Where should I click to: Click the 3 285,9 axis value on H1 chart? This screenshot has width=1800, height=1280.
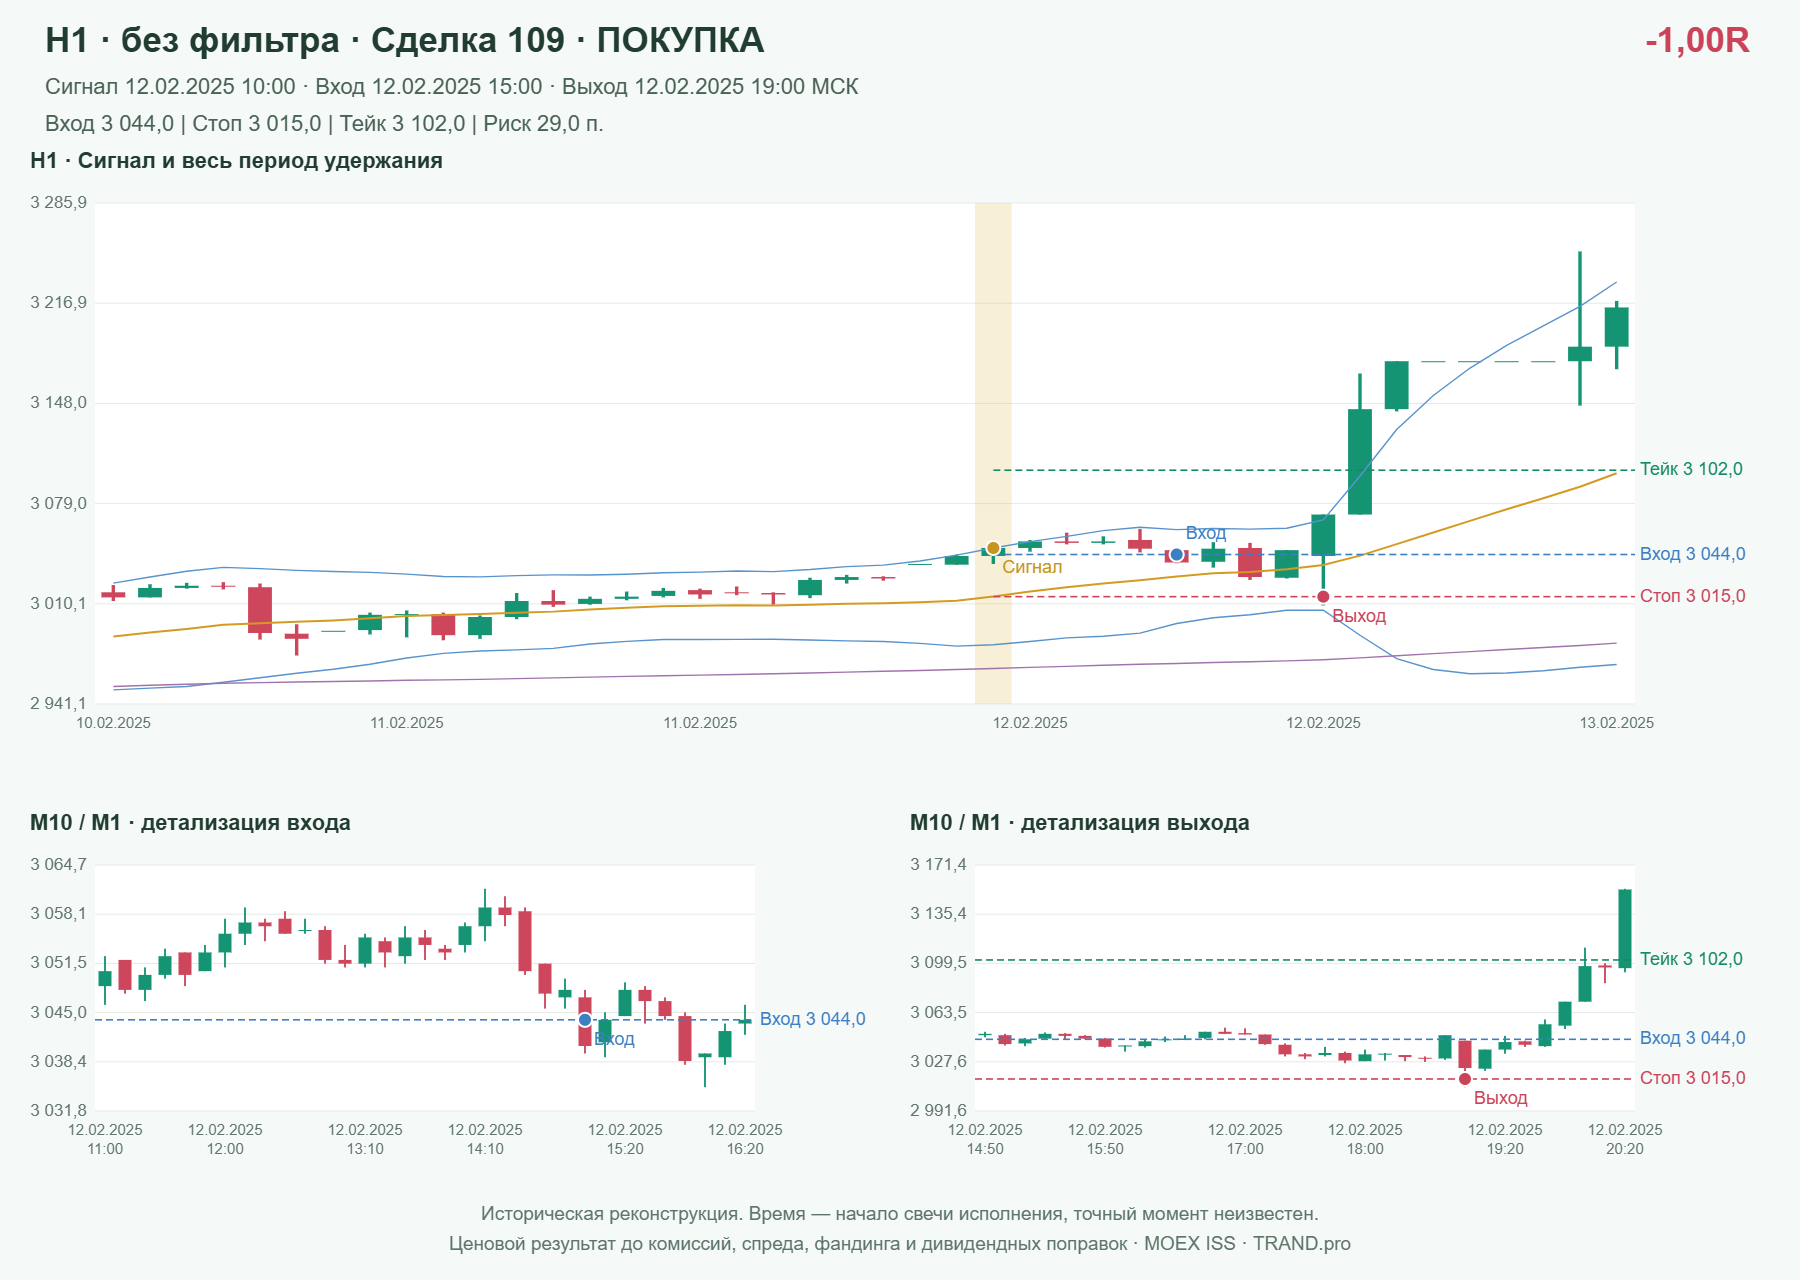point(59,203)
